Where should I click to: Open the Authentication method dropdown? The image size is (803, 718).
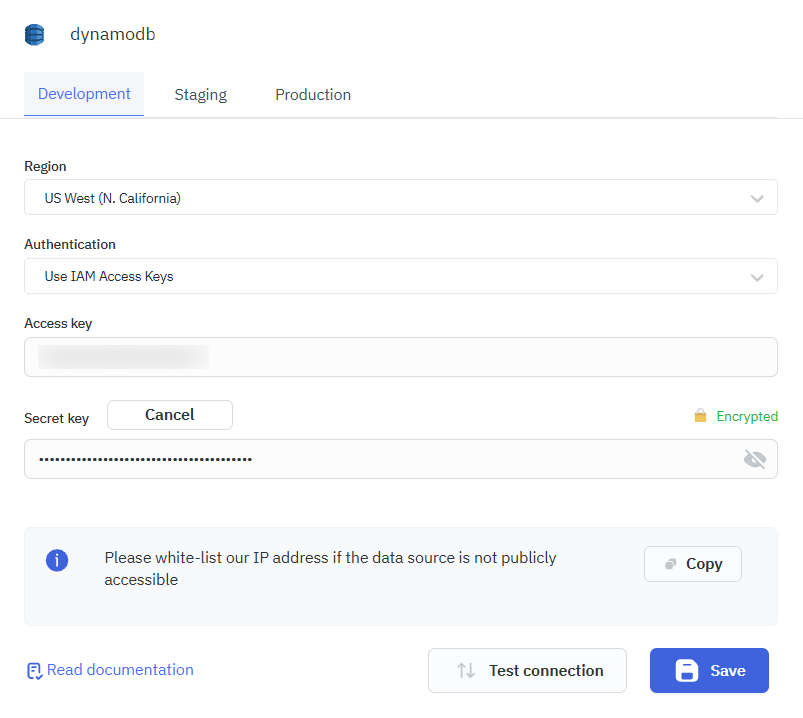(x=400, y=276)
